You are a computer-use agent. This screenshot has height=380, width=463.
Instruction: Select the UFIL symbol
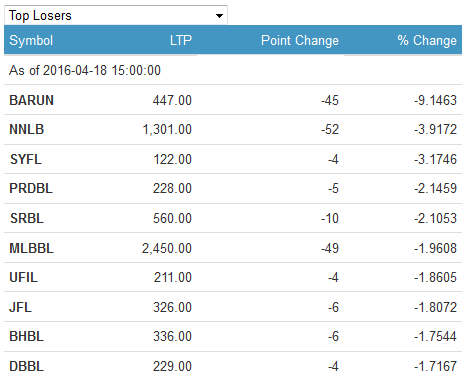coord(23,277)
